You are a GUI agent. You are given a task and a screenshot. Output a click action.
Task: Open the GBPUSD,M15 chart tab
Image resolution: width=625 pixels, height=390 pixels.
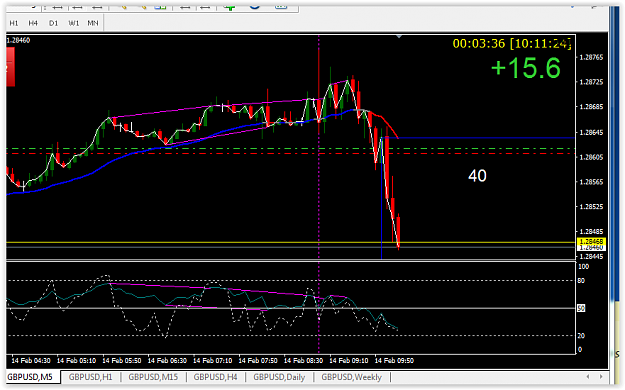153,377
